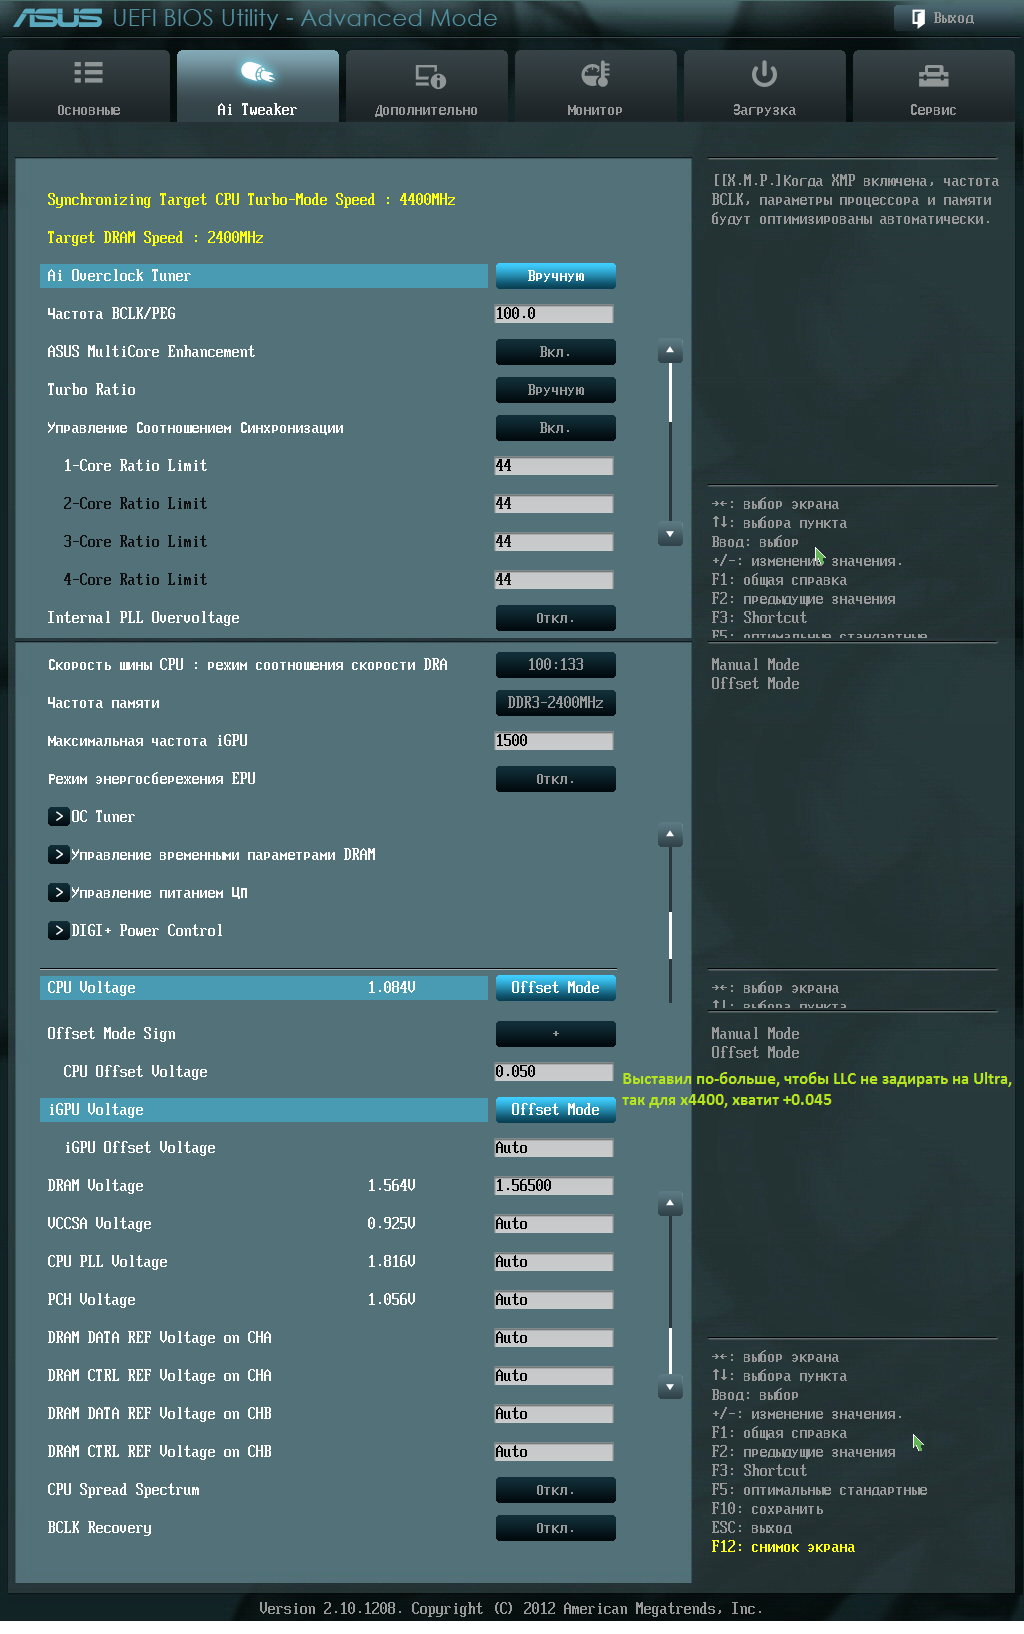Switch to the Монитор tab

(x=596, y=86)
